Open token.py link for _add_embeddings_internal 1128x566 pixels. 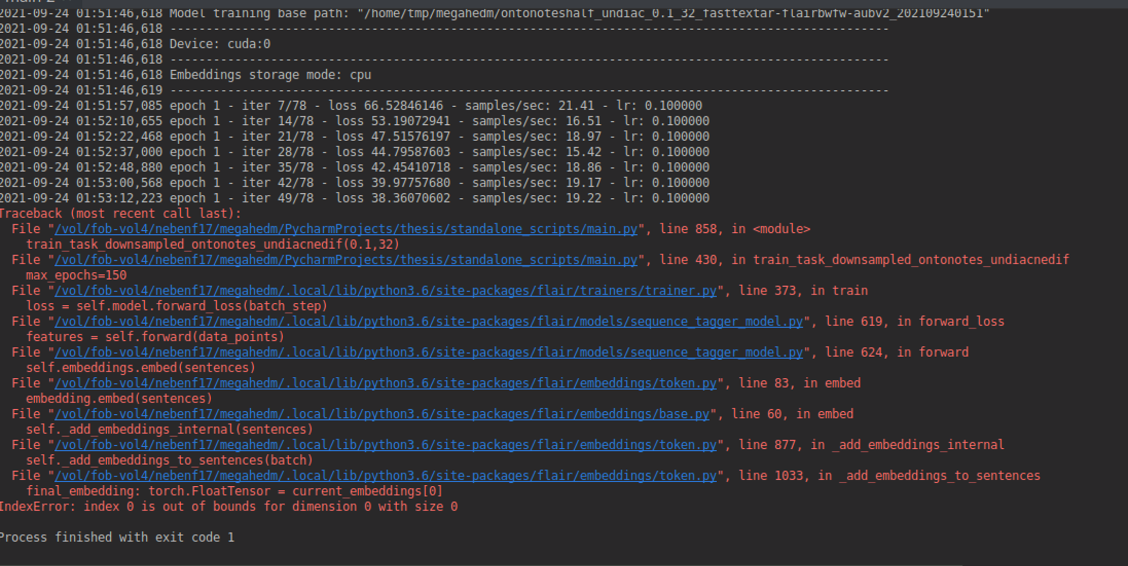click(x=386, y=445)
